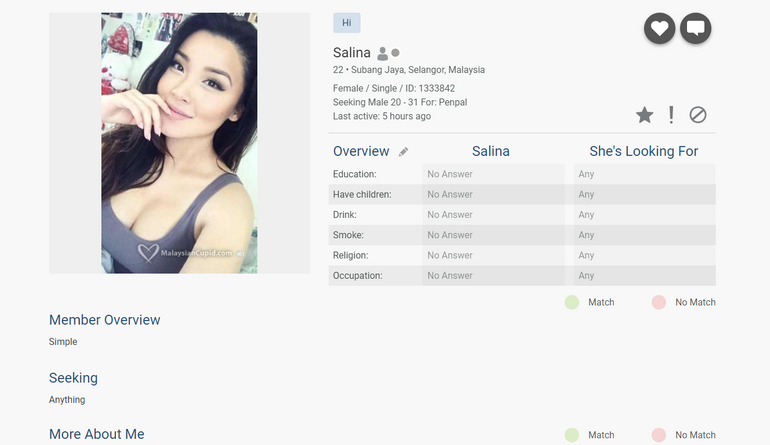Click the Anything text under Seeking

tap(67, 400)
